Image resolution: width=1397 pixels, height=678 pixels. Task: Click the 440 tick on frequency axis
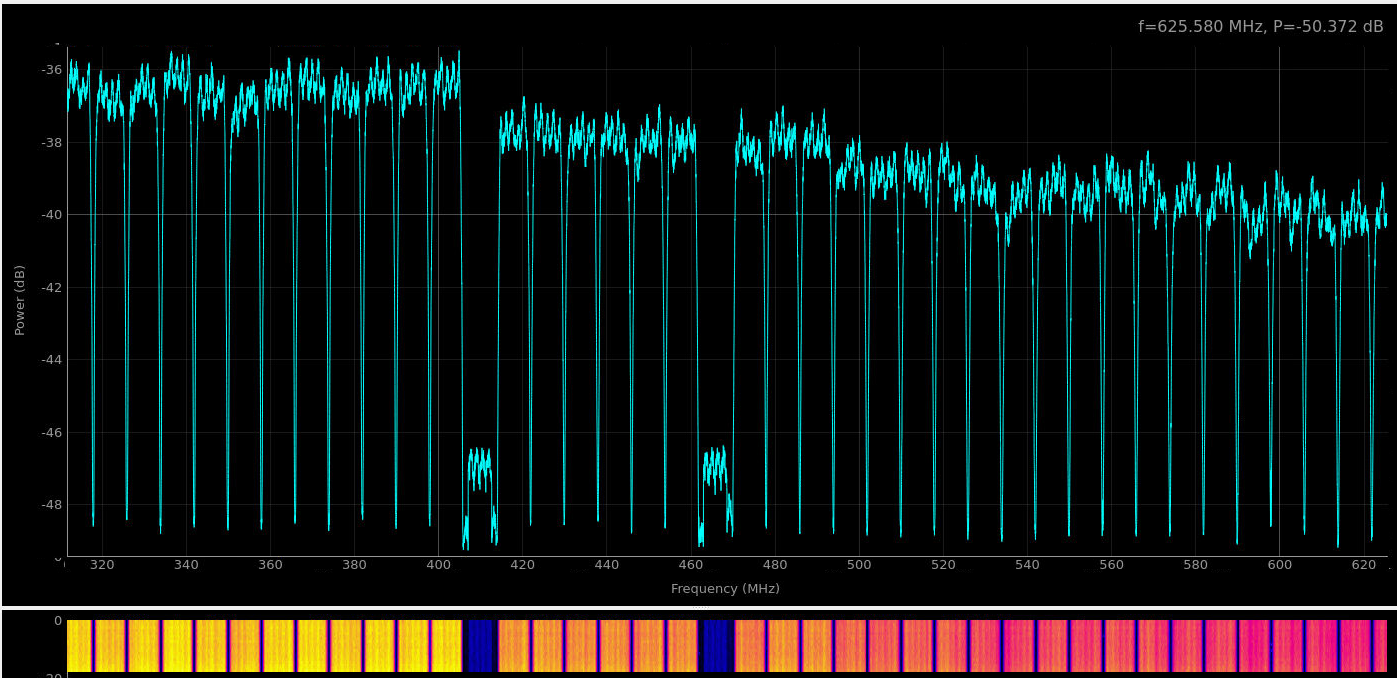607,565
